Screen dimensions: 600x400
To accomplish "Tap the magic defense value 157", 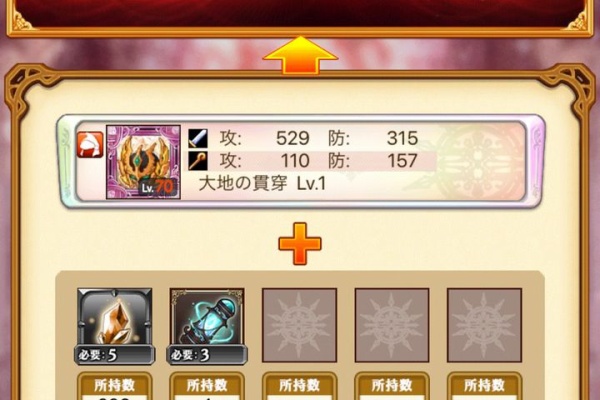I will (x=402, y=161).
